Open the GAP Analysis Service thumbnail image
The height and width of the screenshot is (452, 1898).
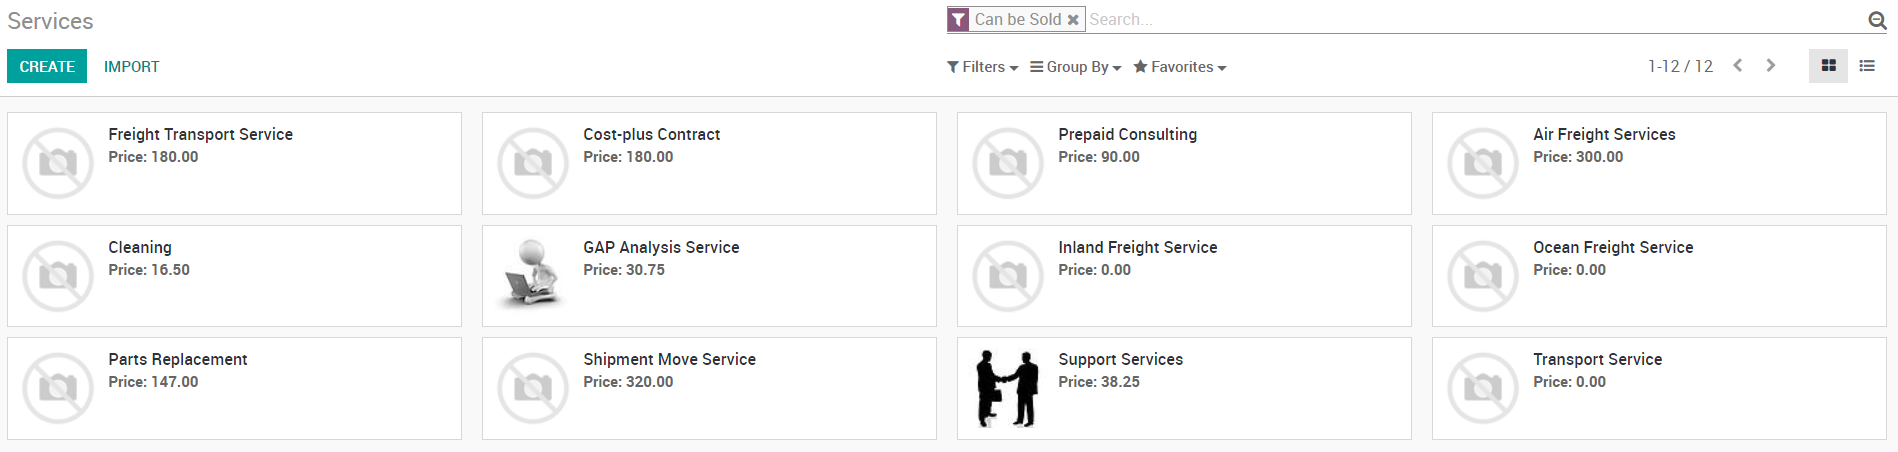tap(532, 275)
